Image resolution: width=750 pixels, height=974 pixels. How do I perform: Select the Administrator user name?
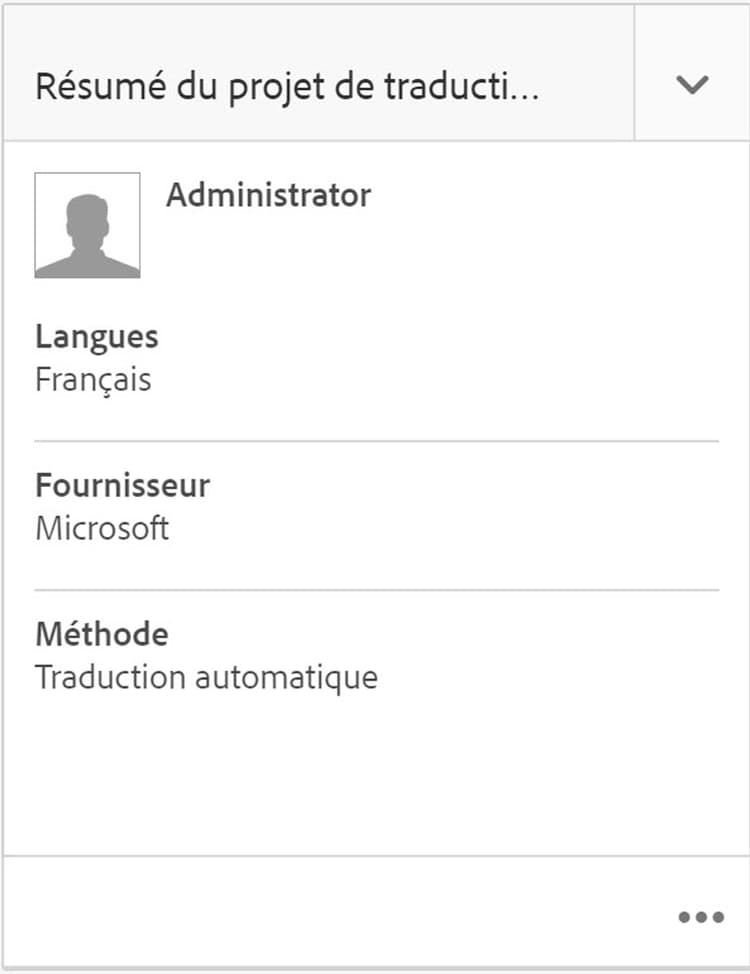(x=268, y=195)
